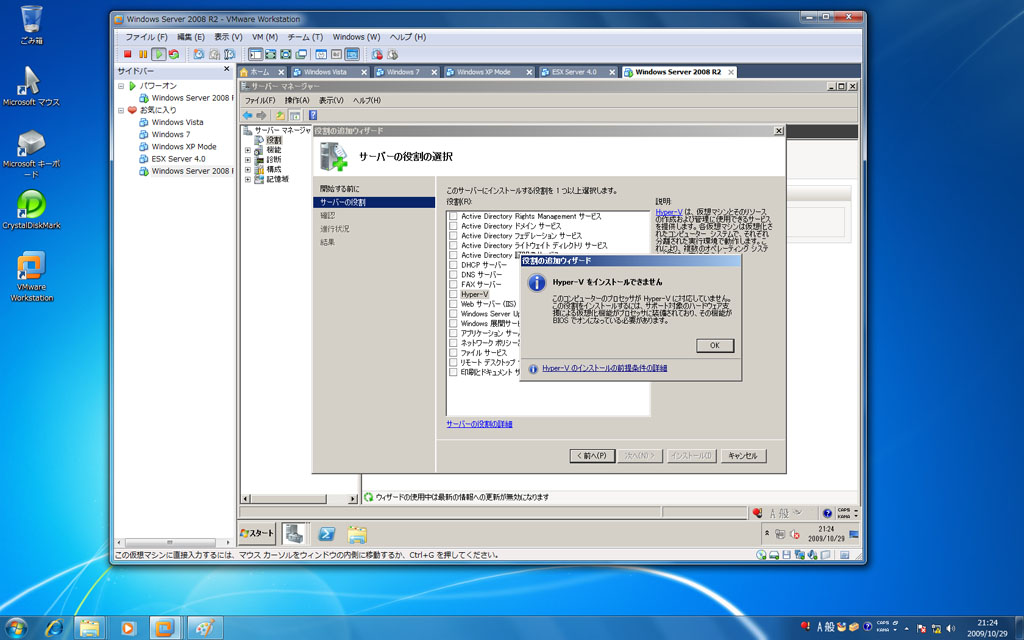Power on the VM with green play icon

tap(158, 54)
